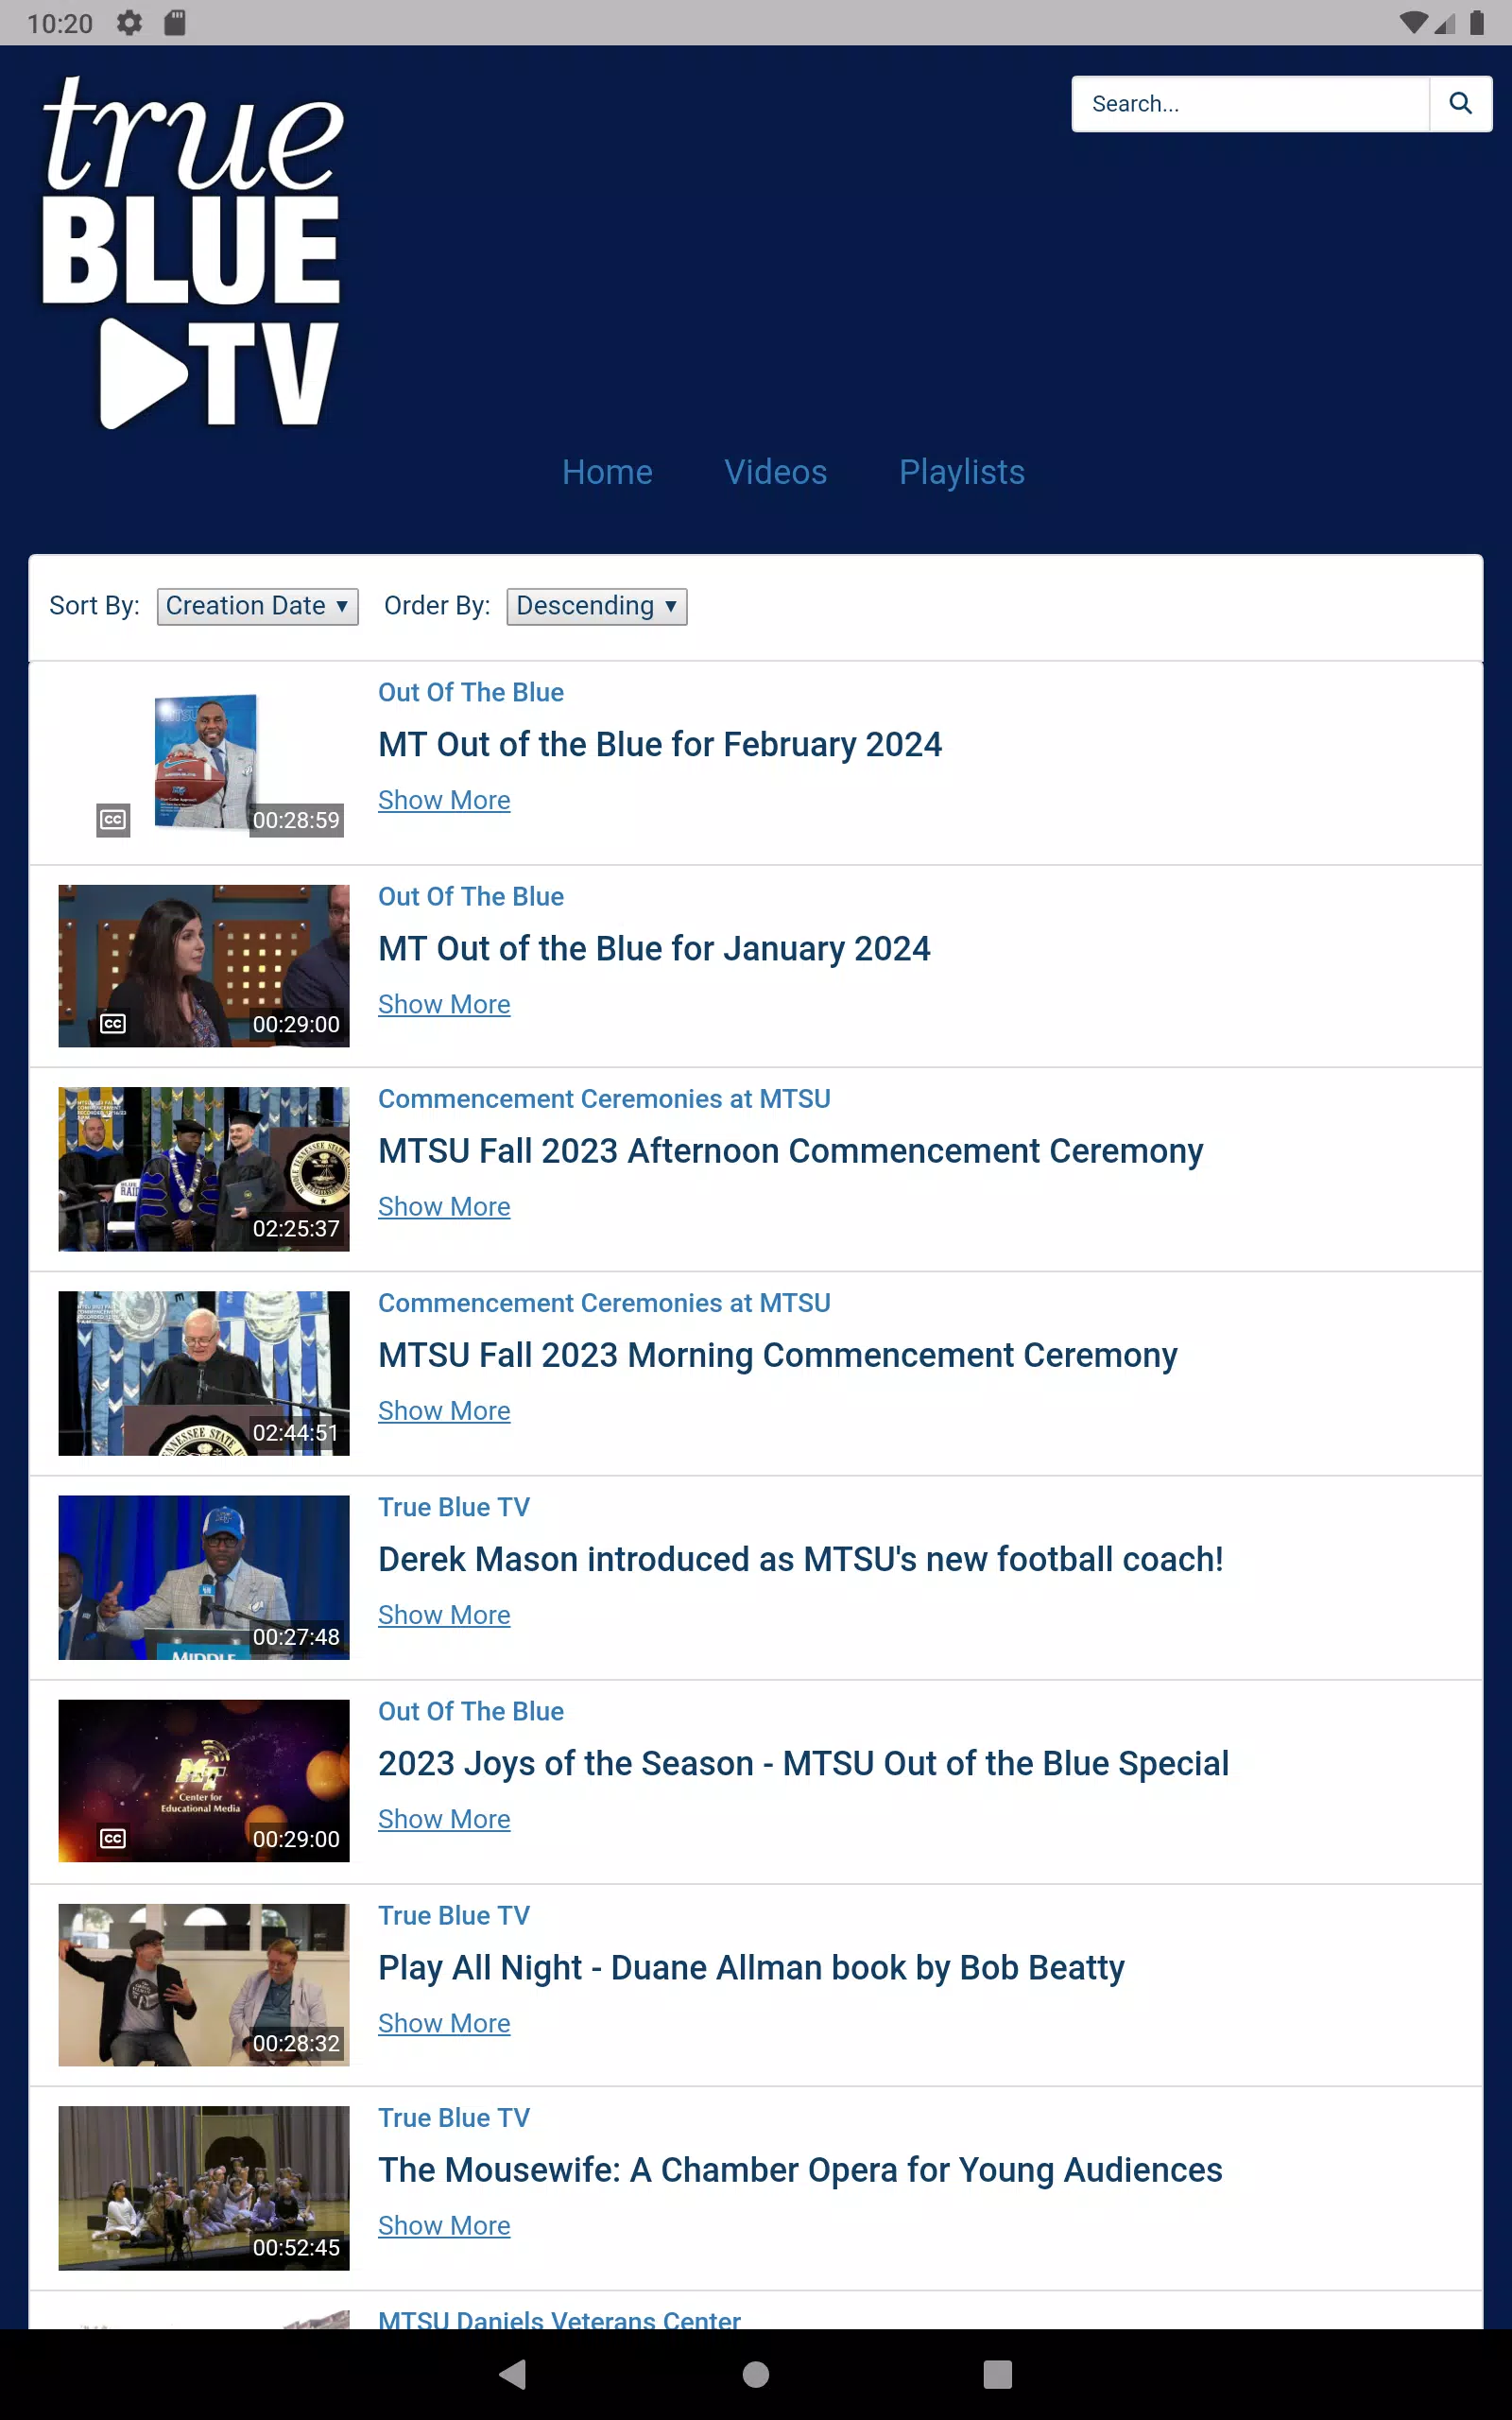Tap the battery icon in the status bar
Screen dimensions: 1512x2420
(x=1476, y=22)
